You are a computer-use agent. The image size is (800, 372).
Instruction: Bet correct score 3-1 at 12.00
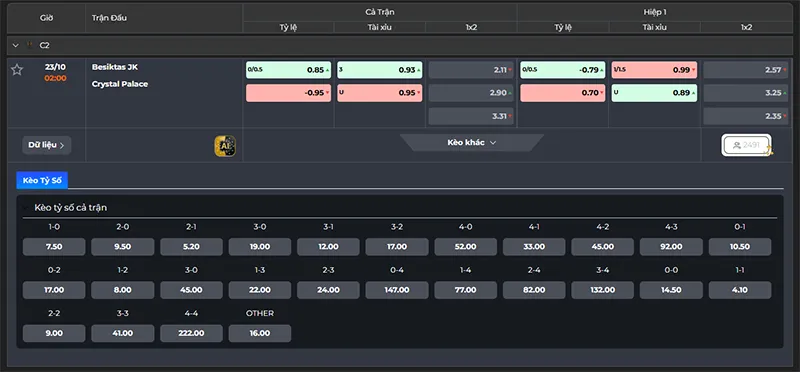point(328,246)
